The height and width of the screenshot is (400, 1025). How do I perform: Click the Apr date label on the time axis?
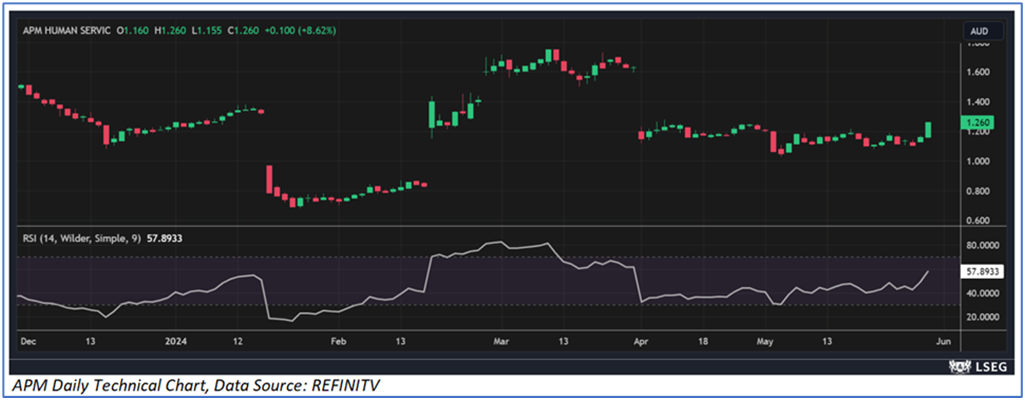(643, 341)
